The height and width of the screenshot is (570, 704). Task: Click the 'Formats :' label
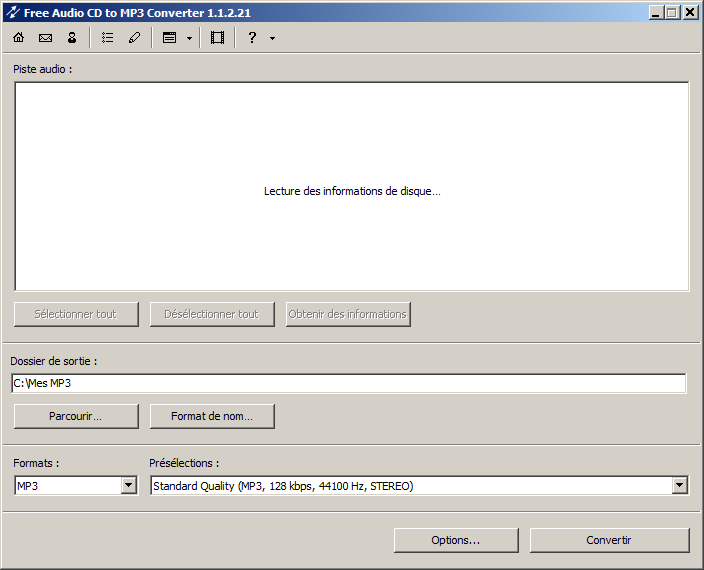coord(36,463)
